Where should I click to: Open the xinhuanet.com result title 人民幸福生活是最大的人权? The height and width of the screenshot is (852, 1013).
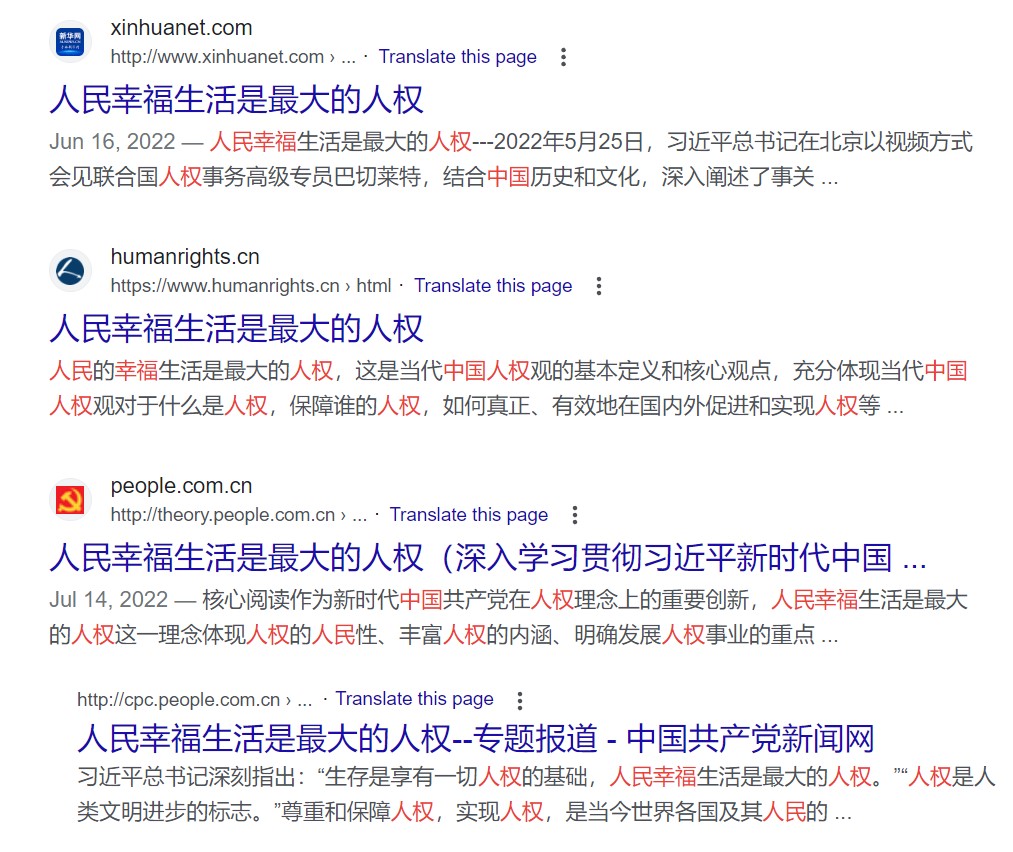coord(236,100)
